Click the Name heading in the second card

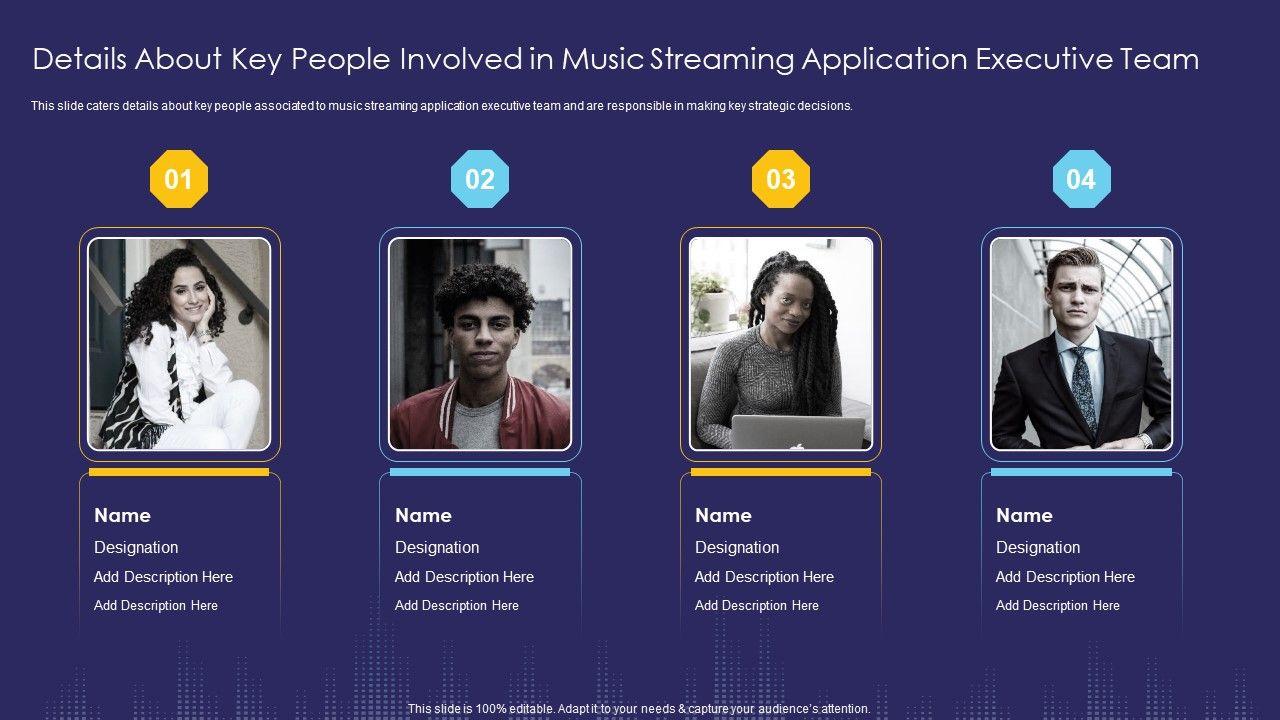(x=423, y=516)
